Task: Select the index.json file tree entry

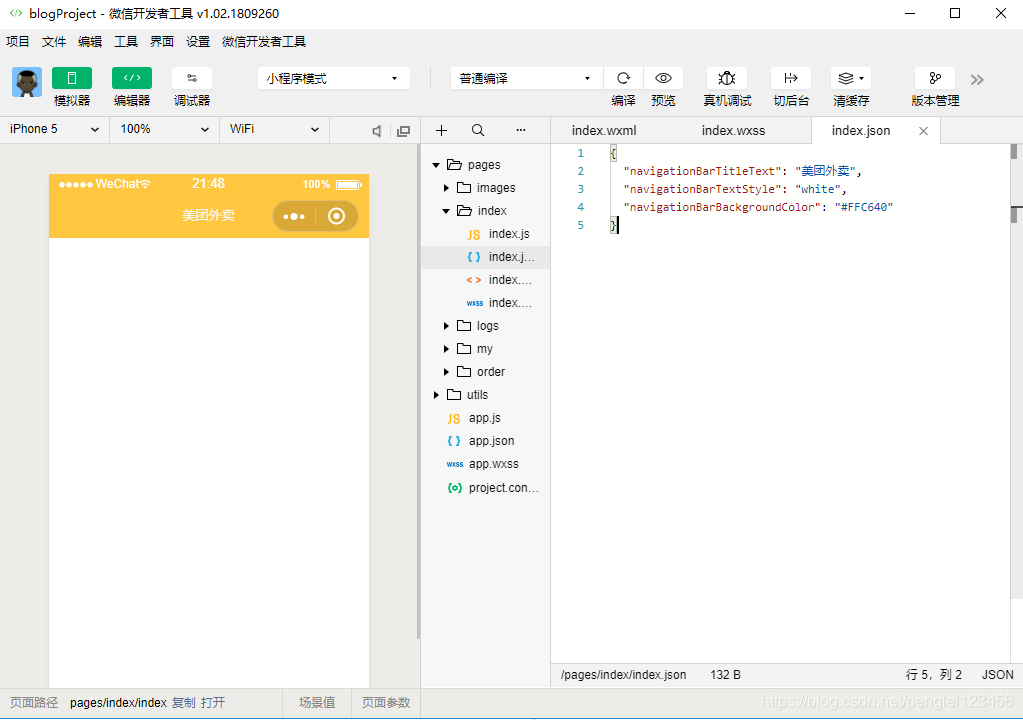Action: [485, 257]
